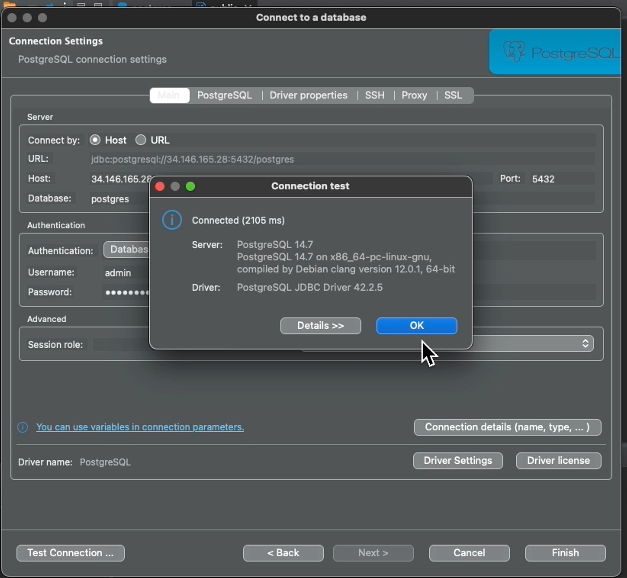The image size is (627, 578).
Task: Open Connection details (name, type, ...)
Action: tap(507, 427)
